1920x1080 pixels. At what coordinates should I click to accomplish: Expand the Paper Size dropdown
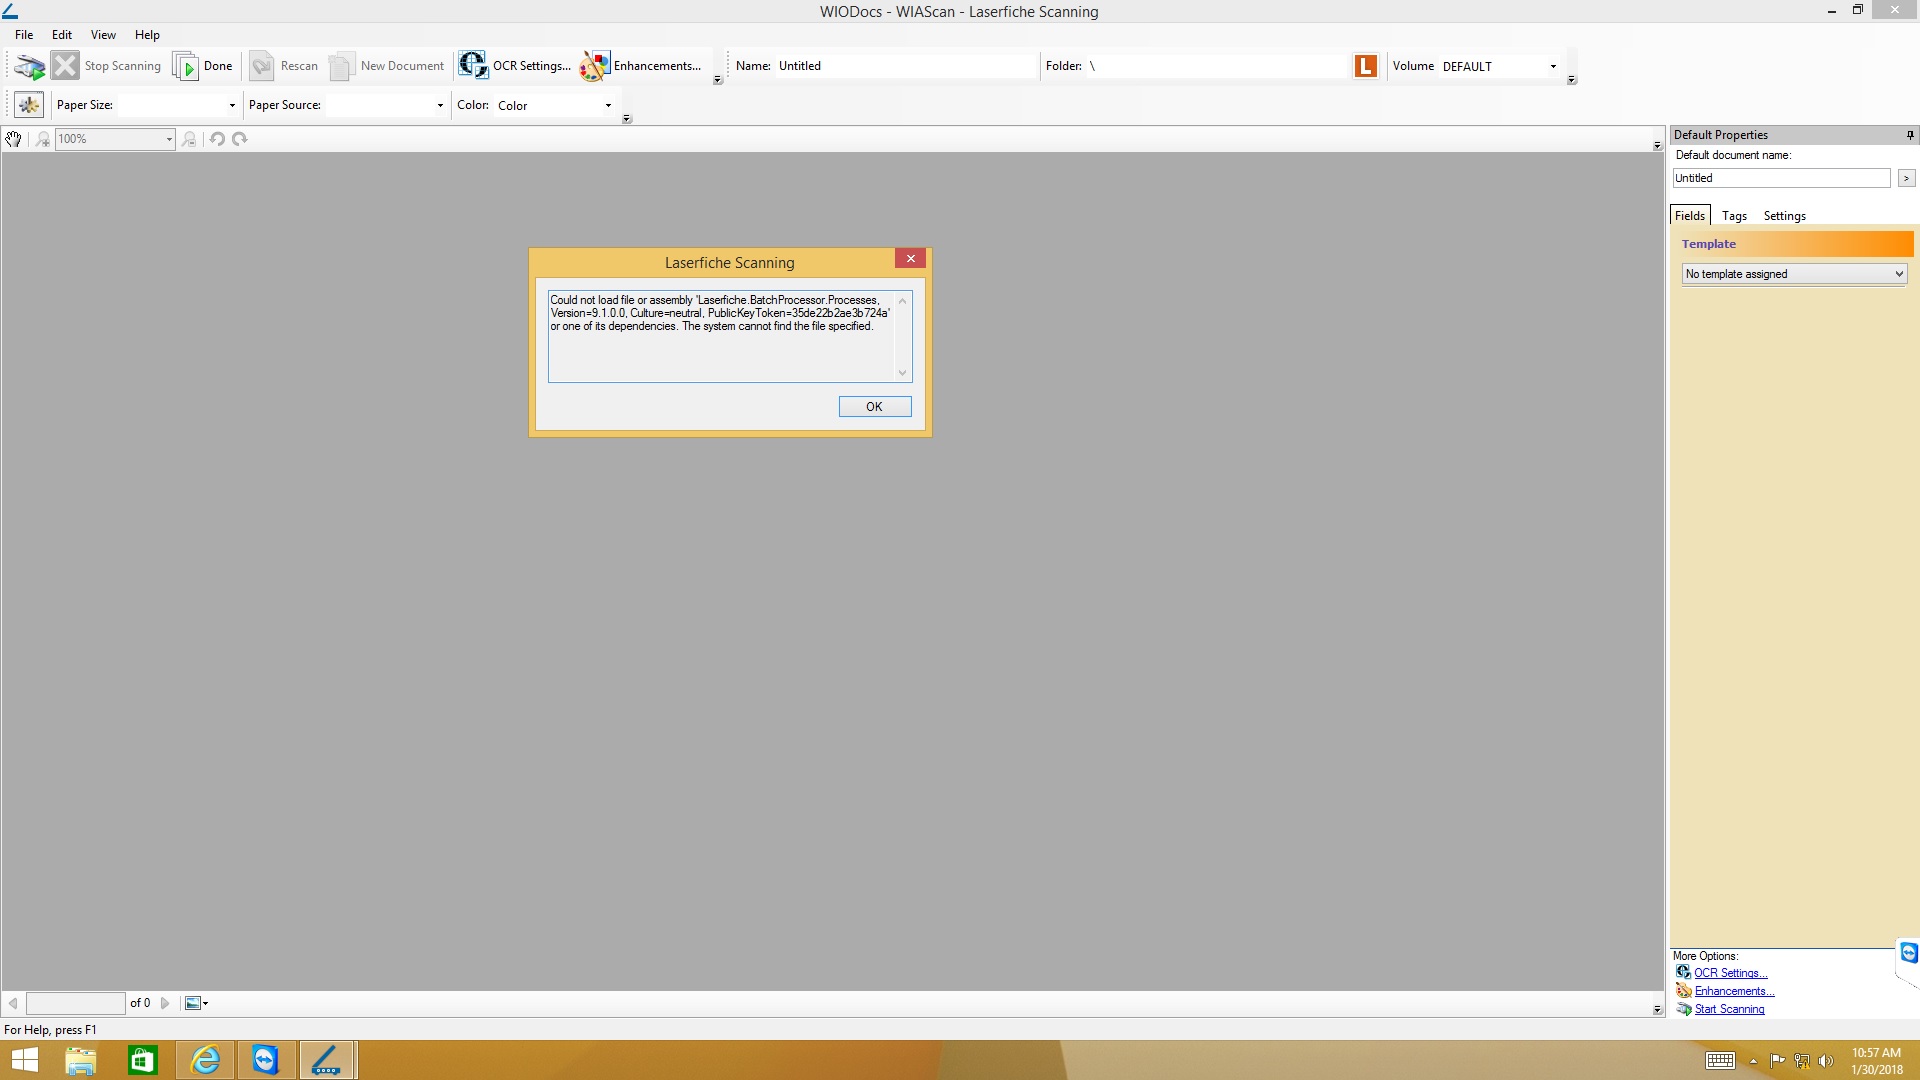pos(232,105)
